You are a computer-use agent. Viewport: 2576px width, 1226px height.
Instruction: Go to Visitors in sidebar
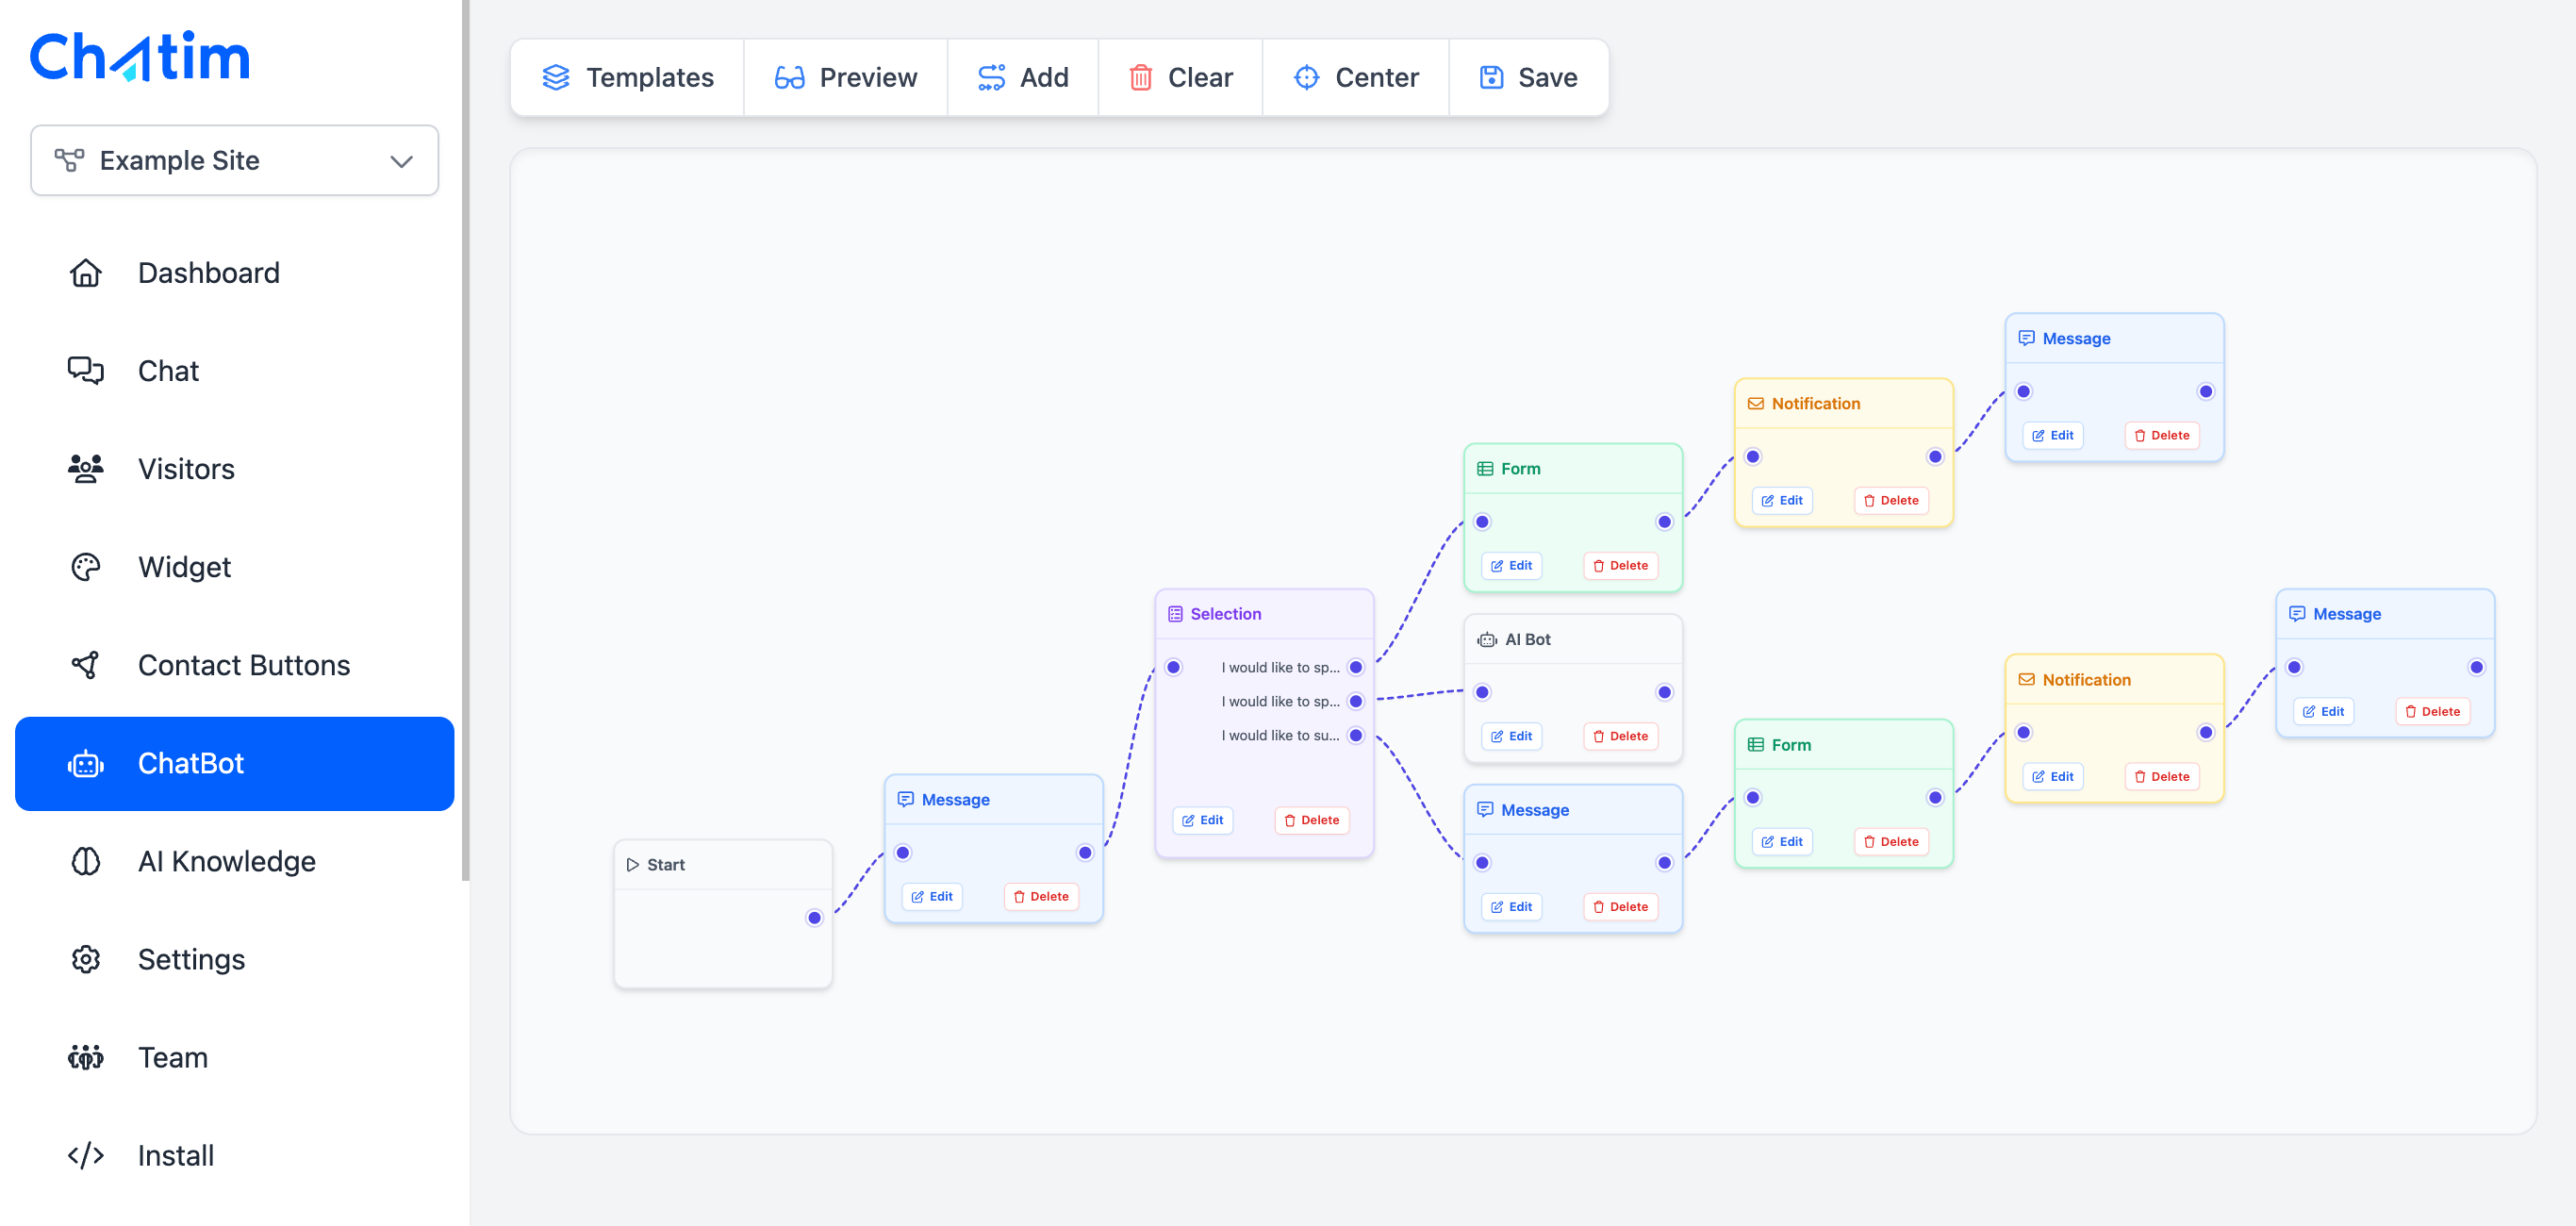(x=186, y=469)
